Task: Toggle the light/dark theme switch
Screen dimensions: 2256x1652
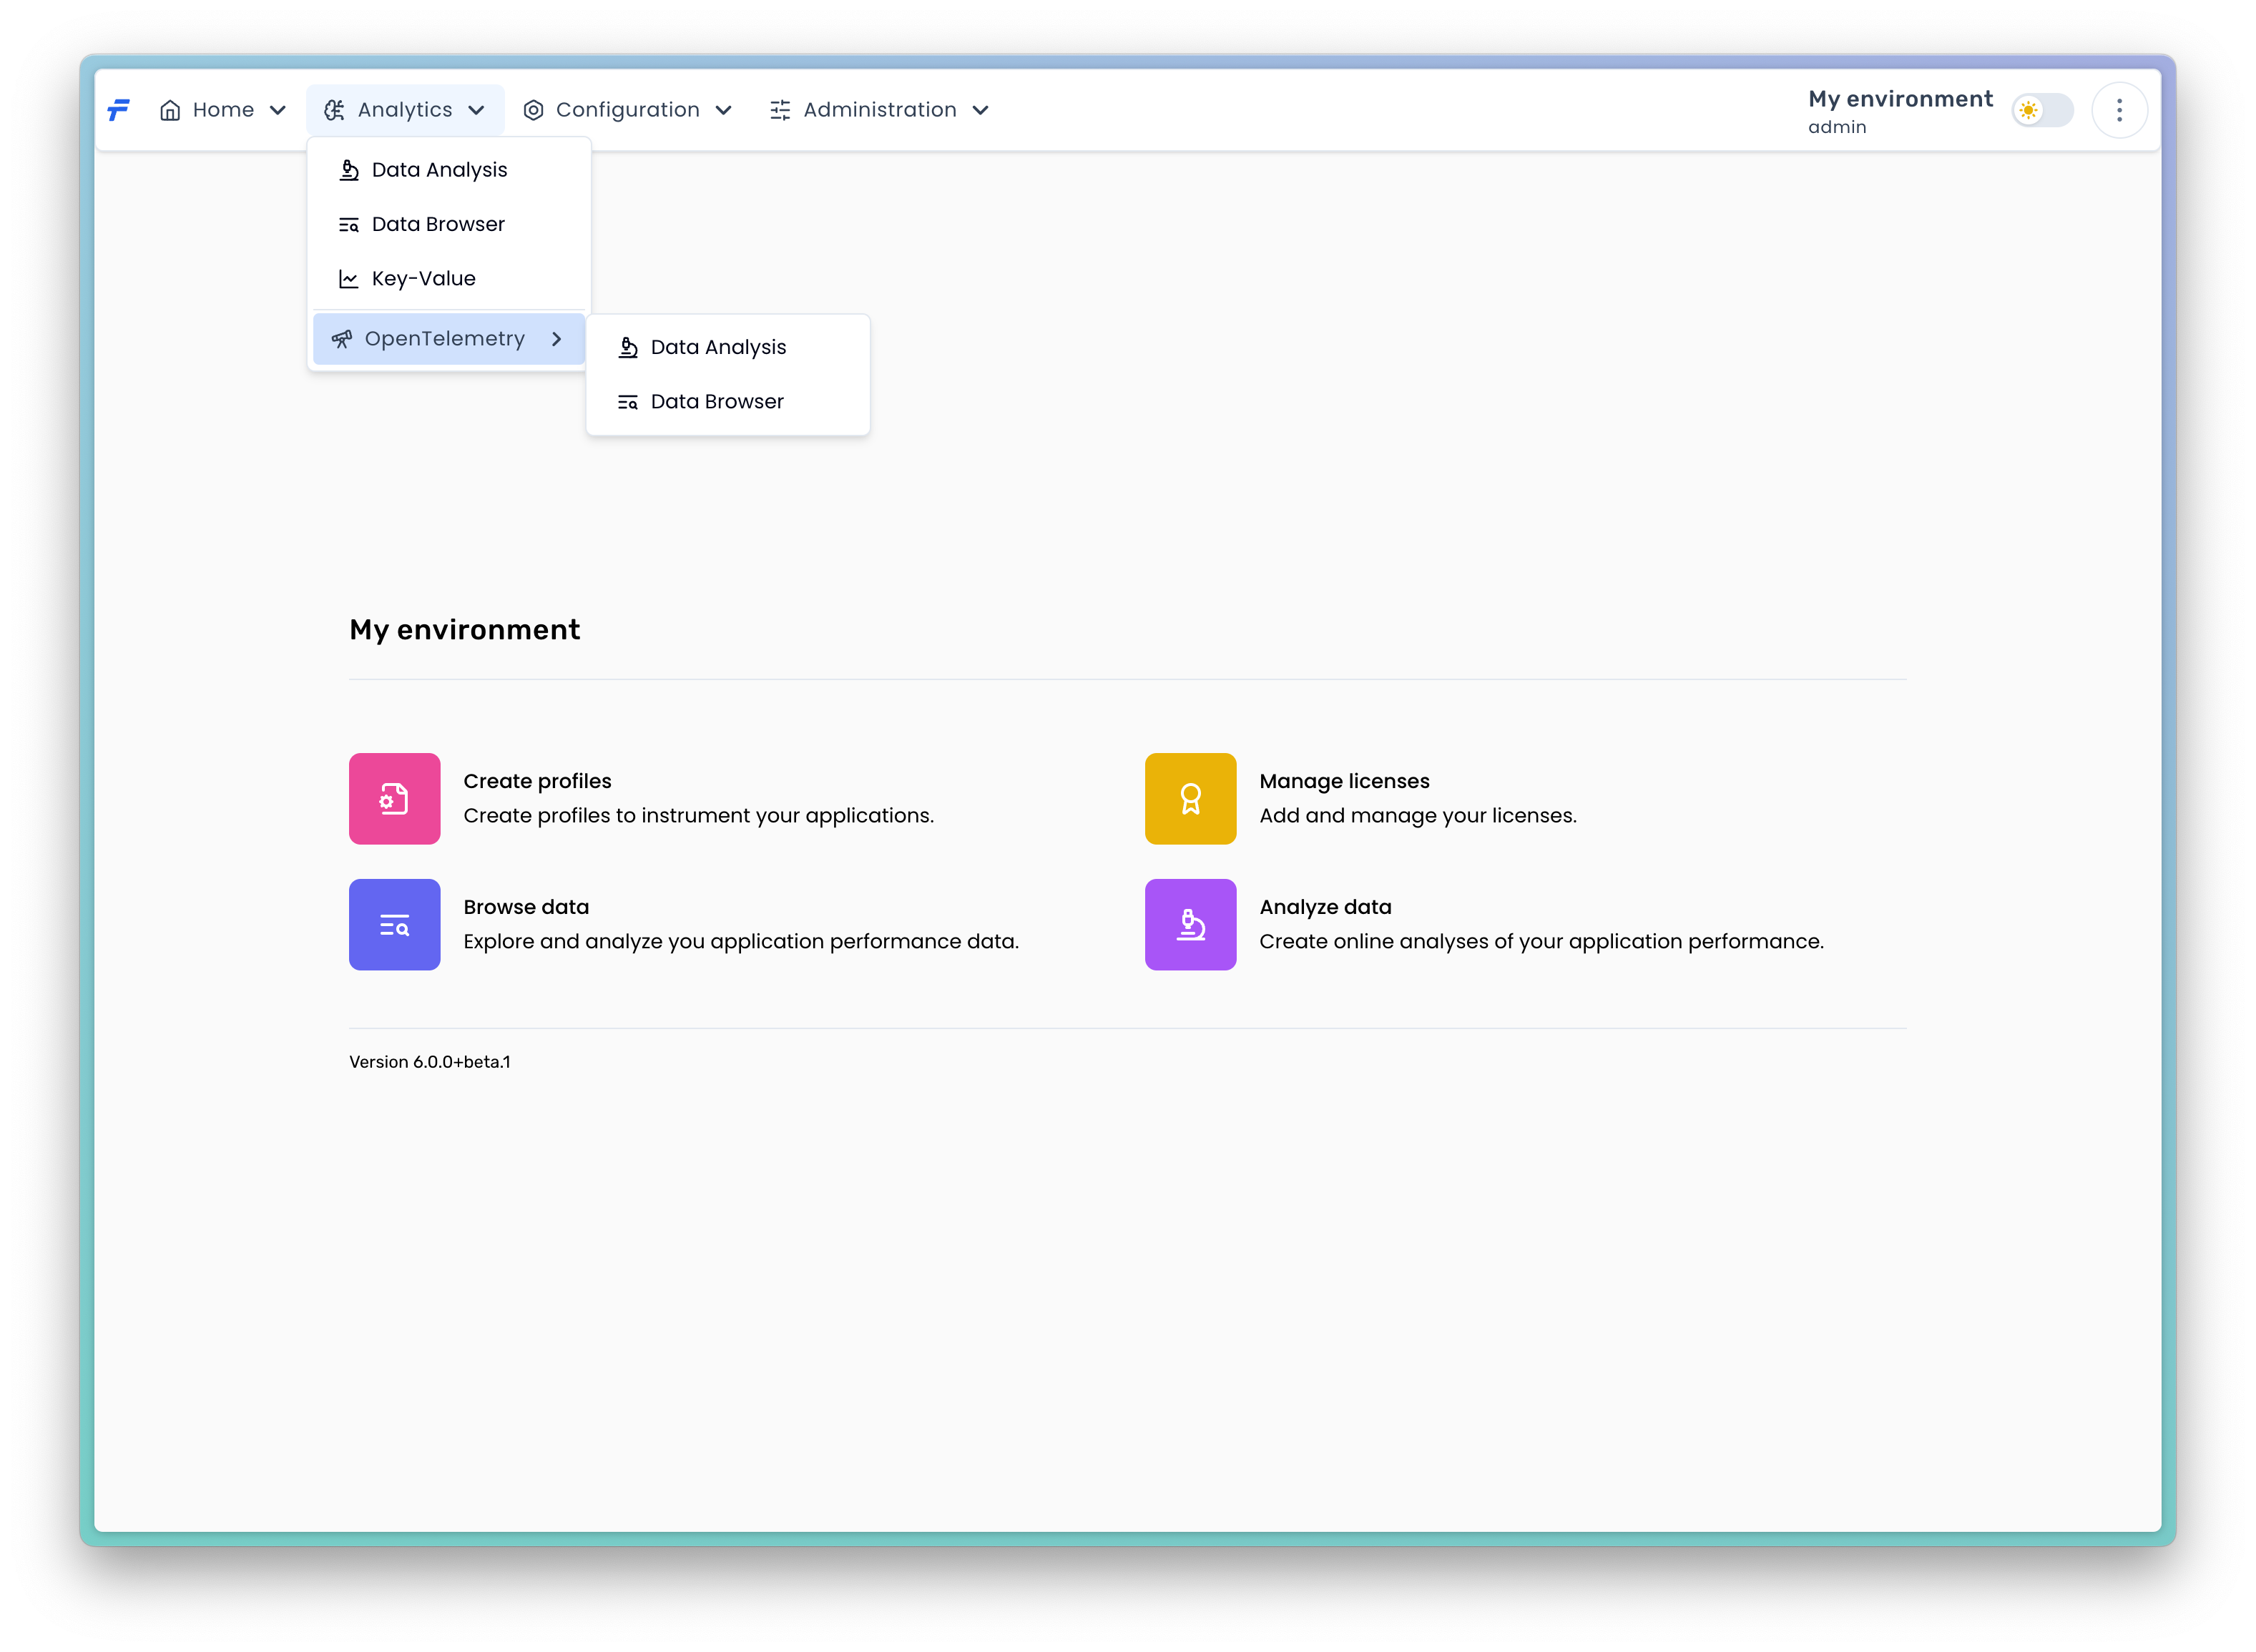Action: (x=2042, y=110)
